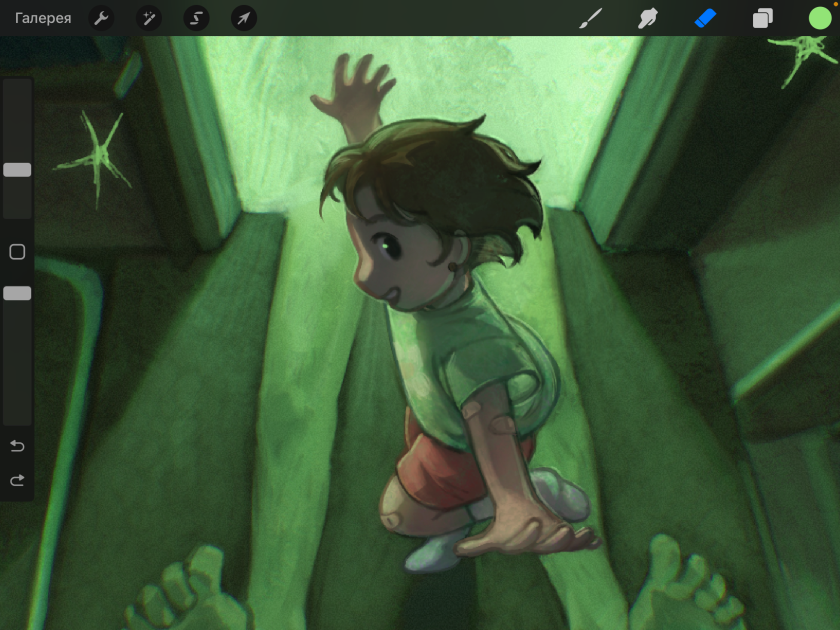
Task: Open the Layers panel
Action: pos(763,18)
